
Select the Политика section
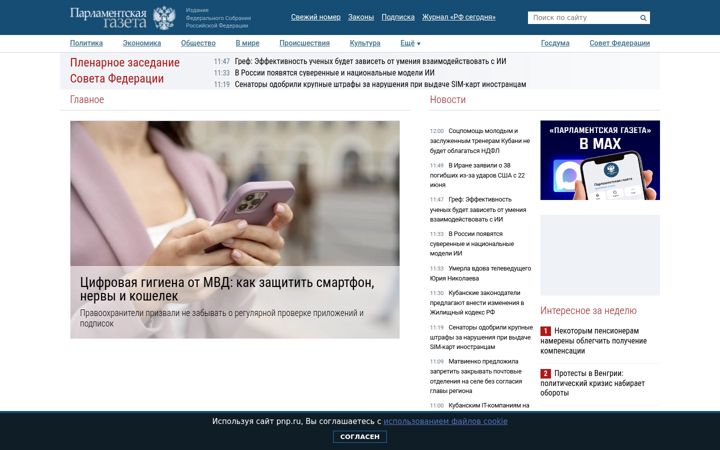(86, 43)
